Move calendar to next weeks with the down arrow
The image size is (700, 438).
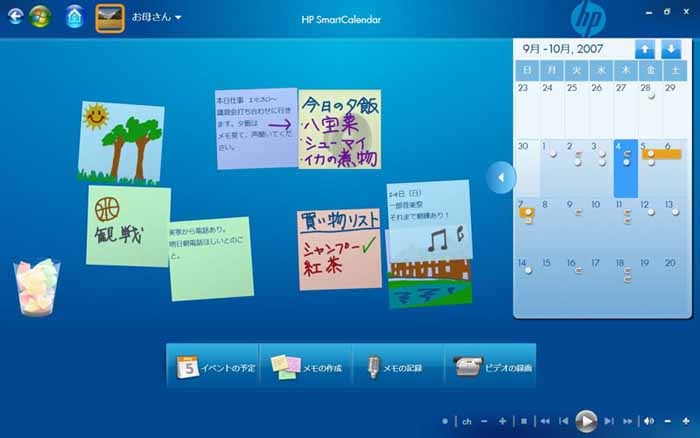tap(671, 49)
